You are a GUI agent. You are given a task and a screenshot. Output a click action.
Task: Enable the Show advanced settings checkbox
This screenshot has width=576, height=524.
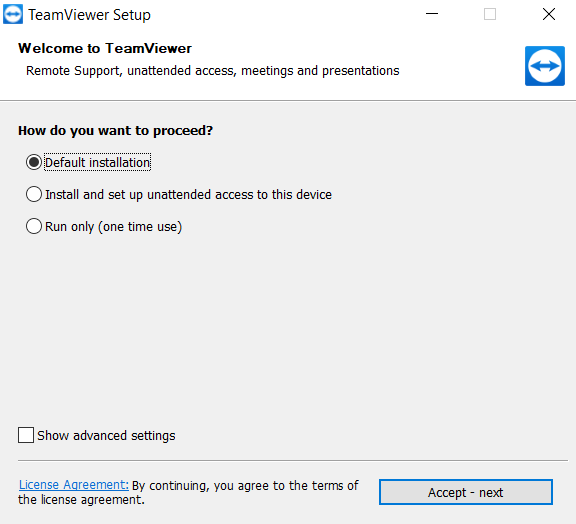(26, 435)
